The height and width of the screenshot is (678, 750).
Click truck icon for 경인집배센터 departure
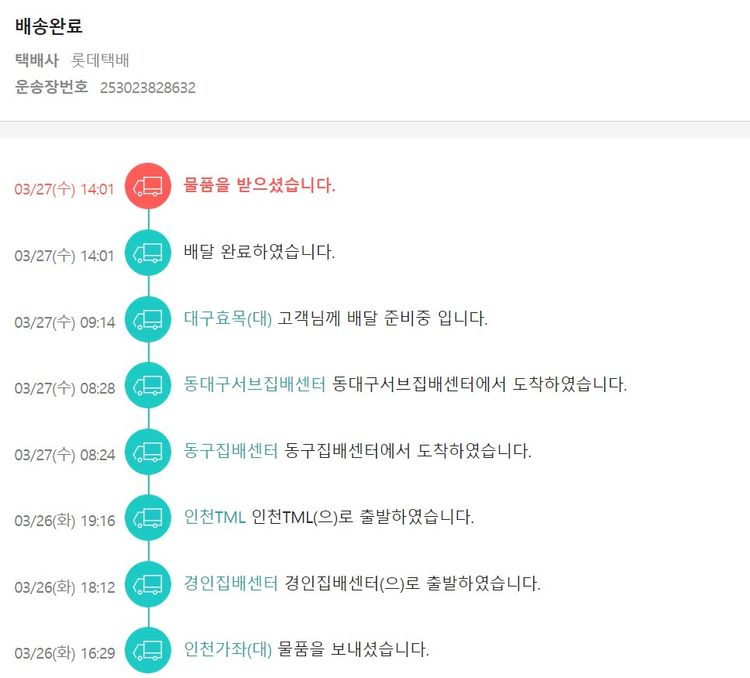click(148, 583)
